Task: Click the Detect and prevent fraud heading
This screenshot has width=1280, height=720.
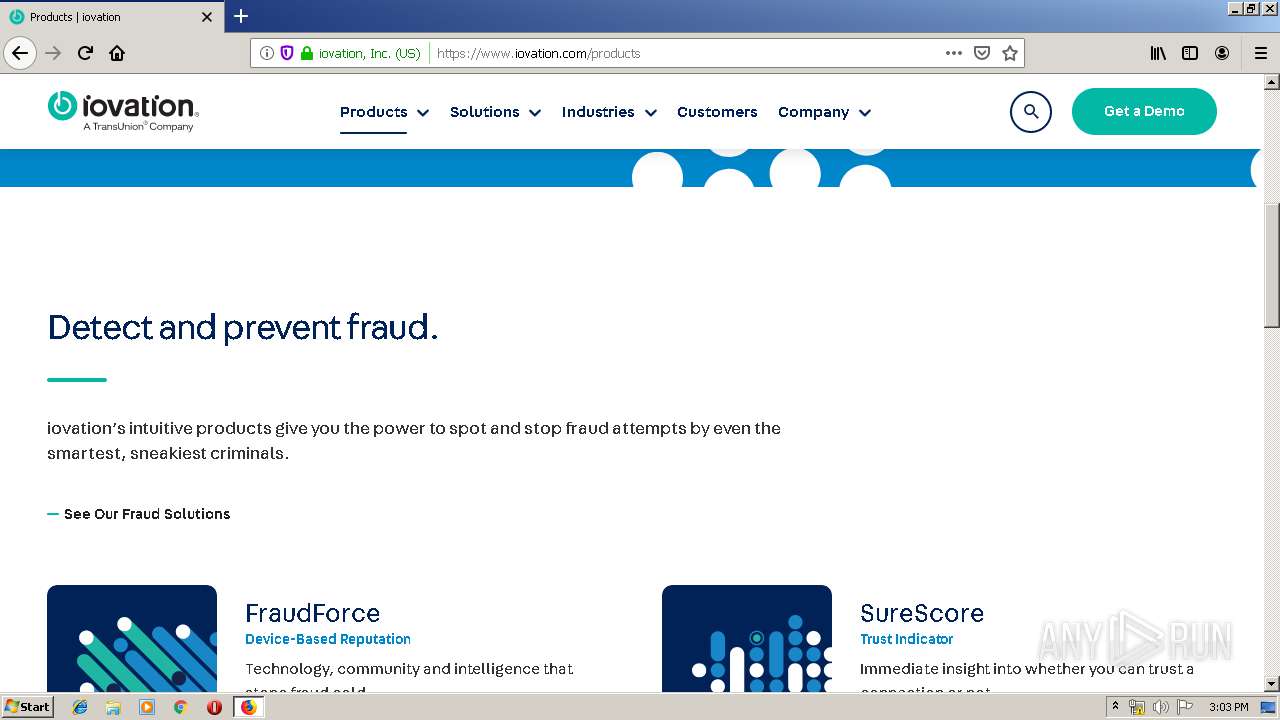Action: (x=243, y=327)
